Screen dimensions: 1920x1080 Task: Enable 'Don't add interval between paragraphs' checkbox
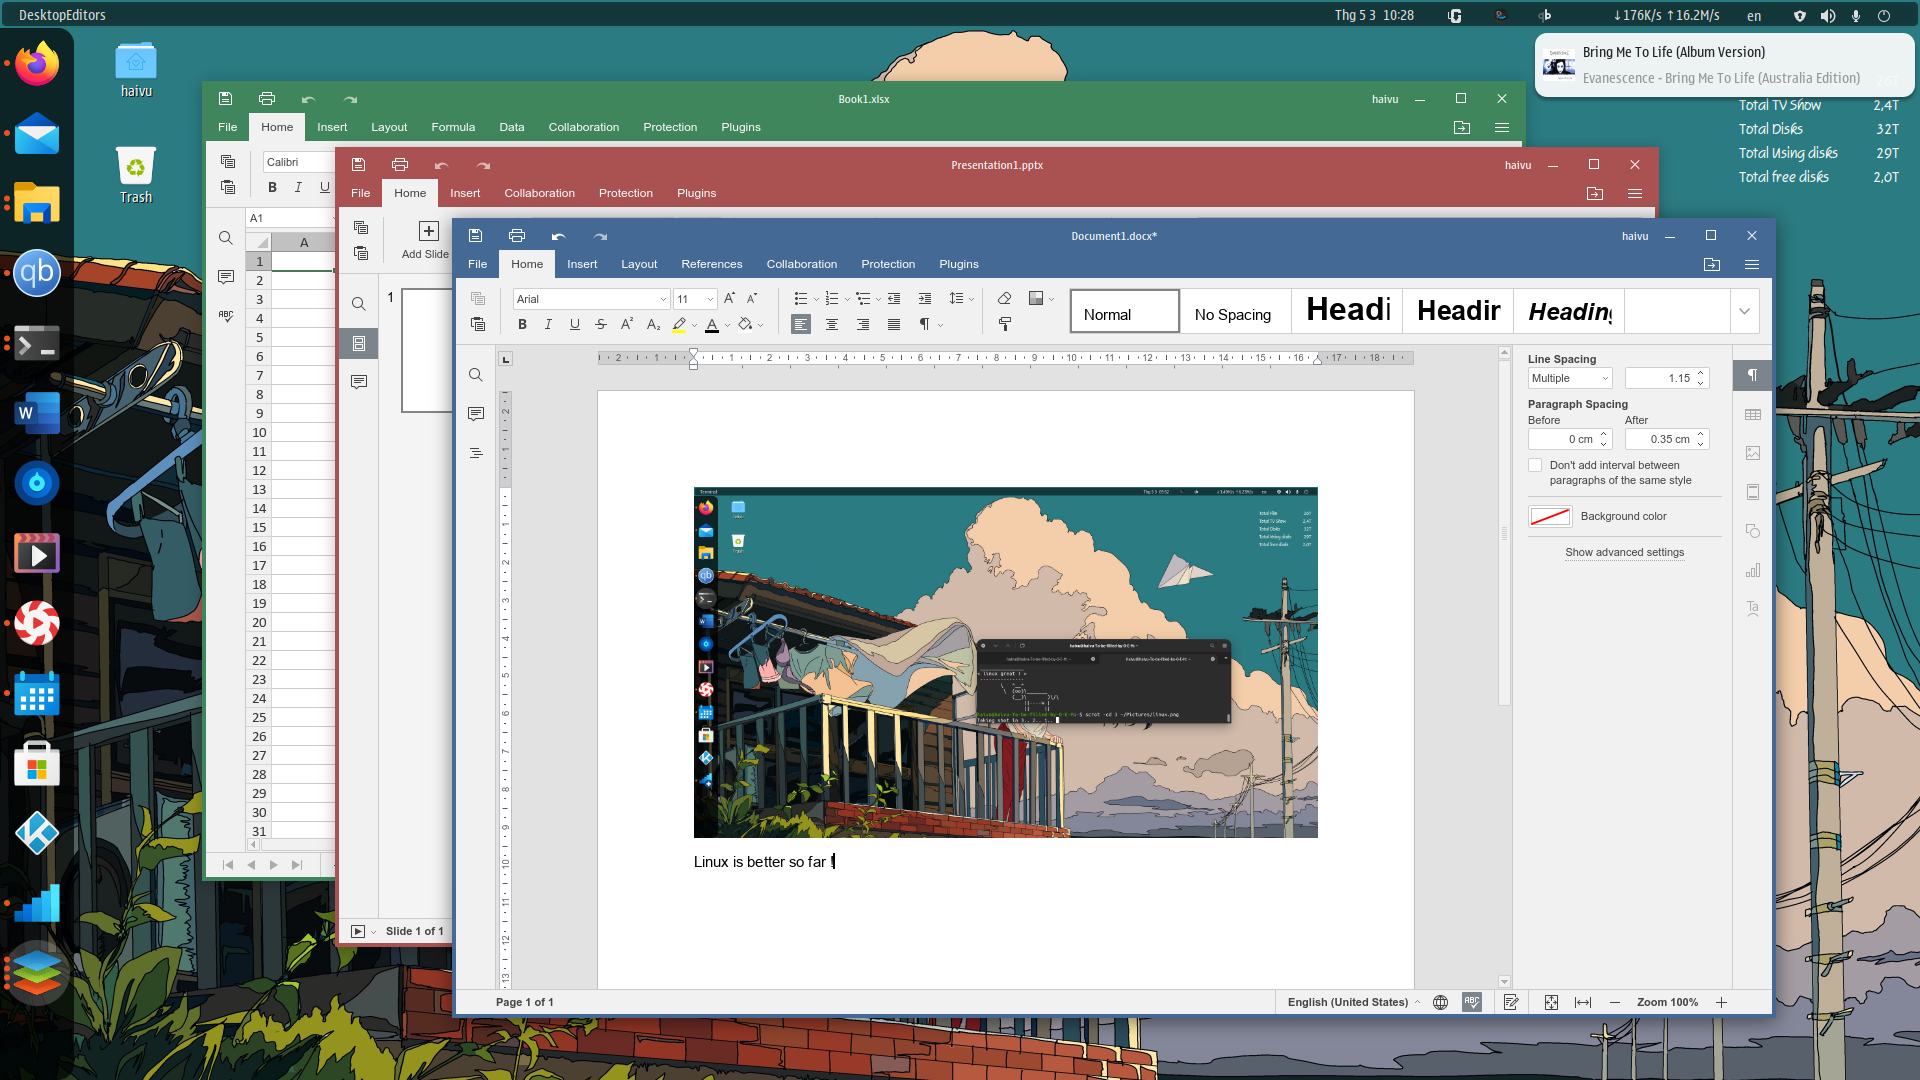coord(1535,465)
